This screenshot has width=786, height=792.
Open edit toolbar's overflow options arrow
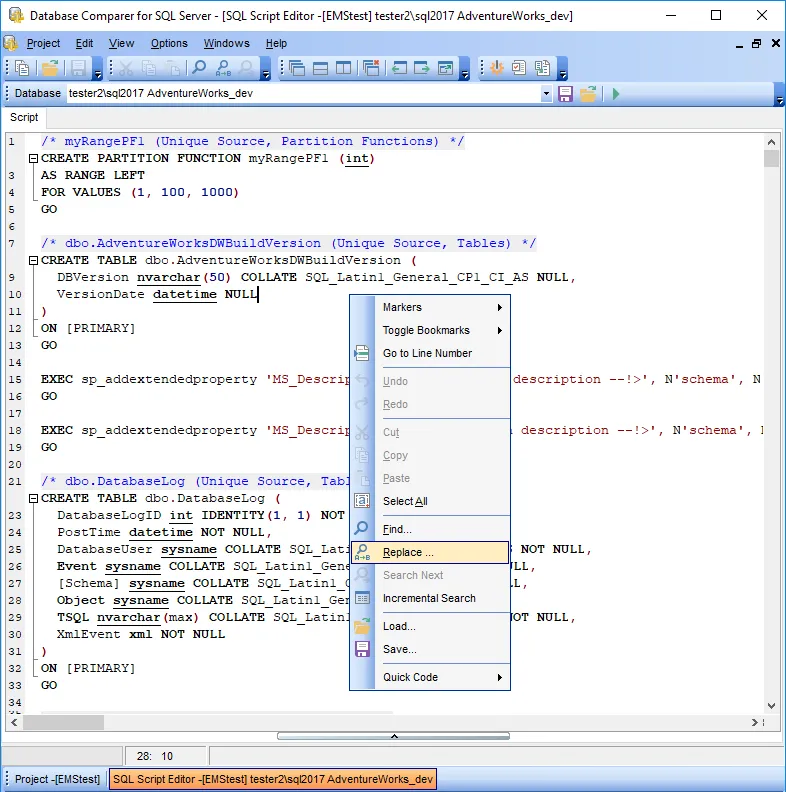[266, 69]
